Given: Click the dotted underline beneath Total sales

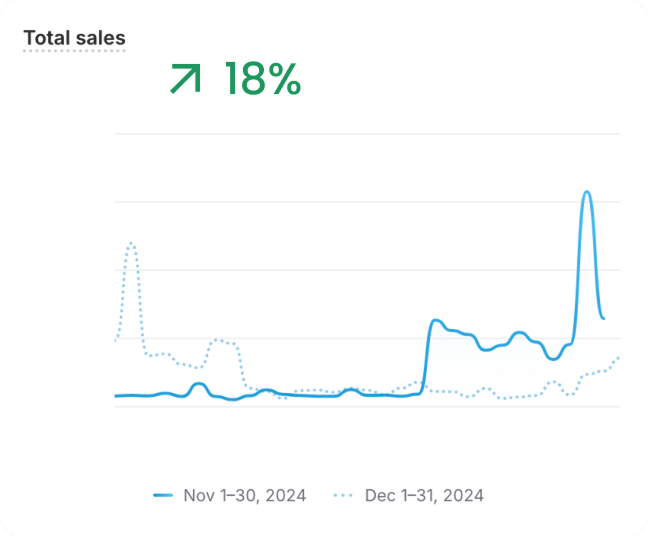Looking at the screenshot, I should pos(74,50).
